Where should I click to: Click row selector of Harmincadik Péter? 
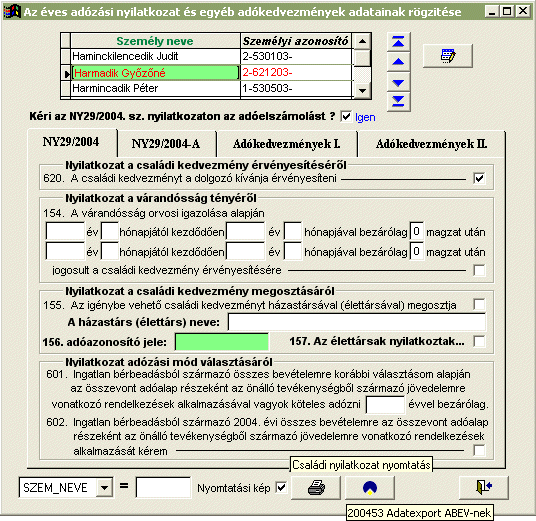pyautogui.click(x=65, y=89)
